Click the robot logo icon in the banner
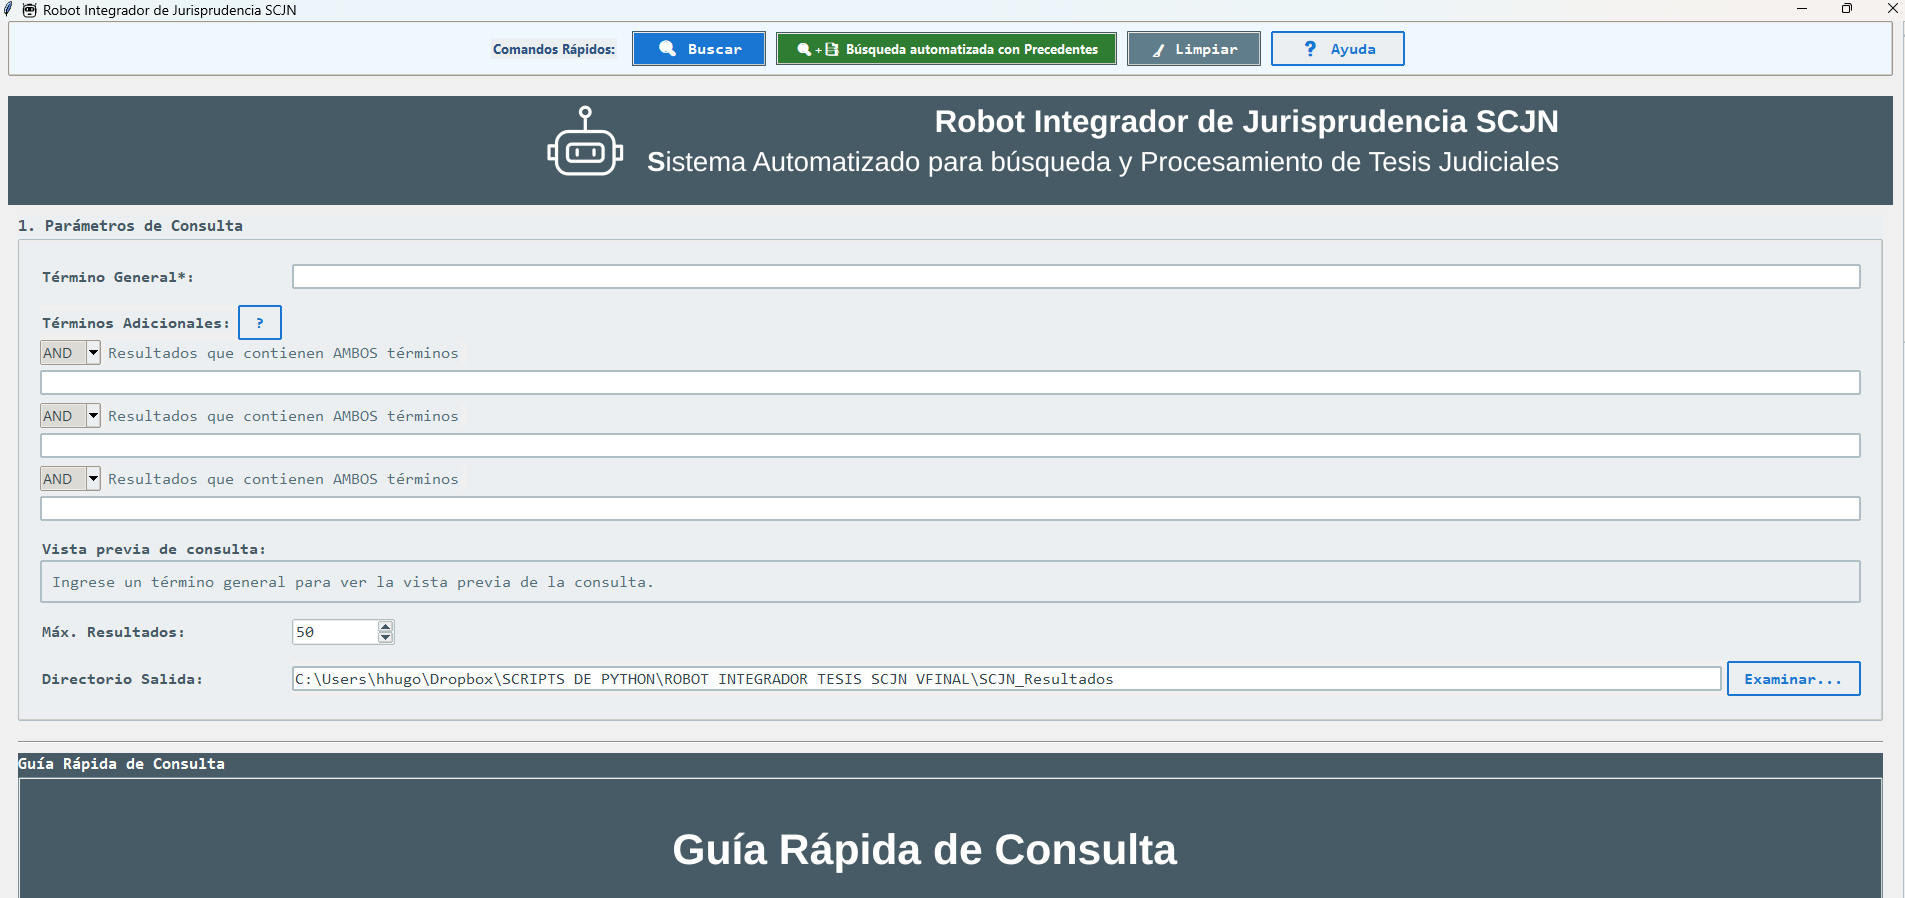Image resolution: width=1905 pixels, height=898 pixels. coord(585,142)
